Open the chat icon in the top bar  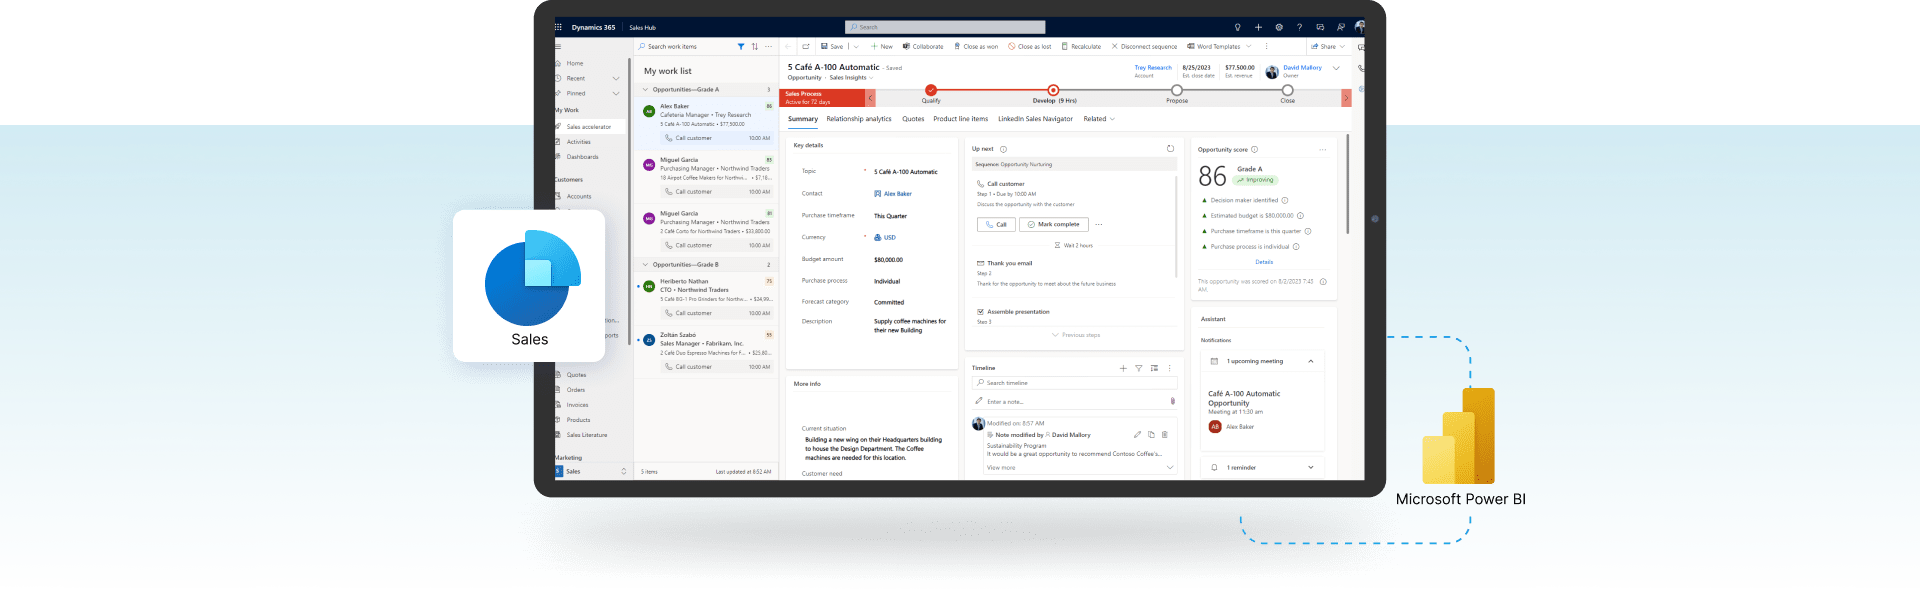pyautogui.click(x=1320, y=27)
